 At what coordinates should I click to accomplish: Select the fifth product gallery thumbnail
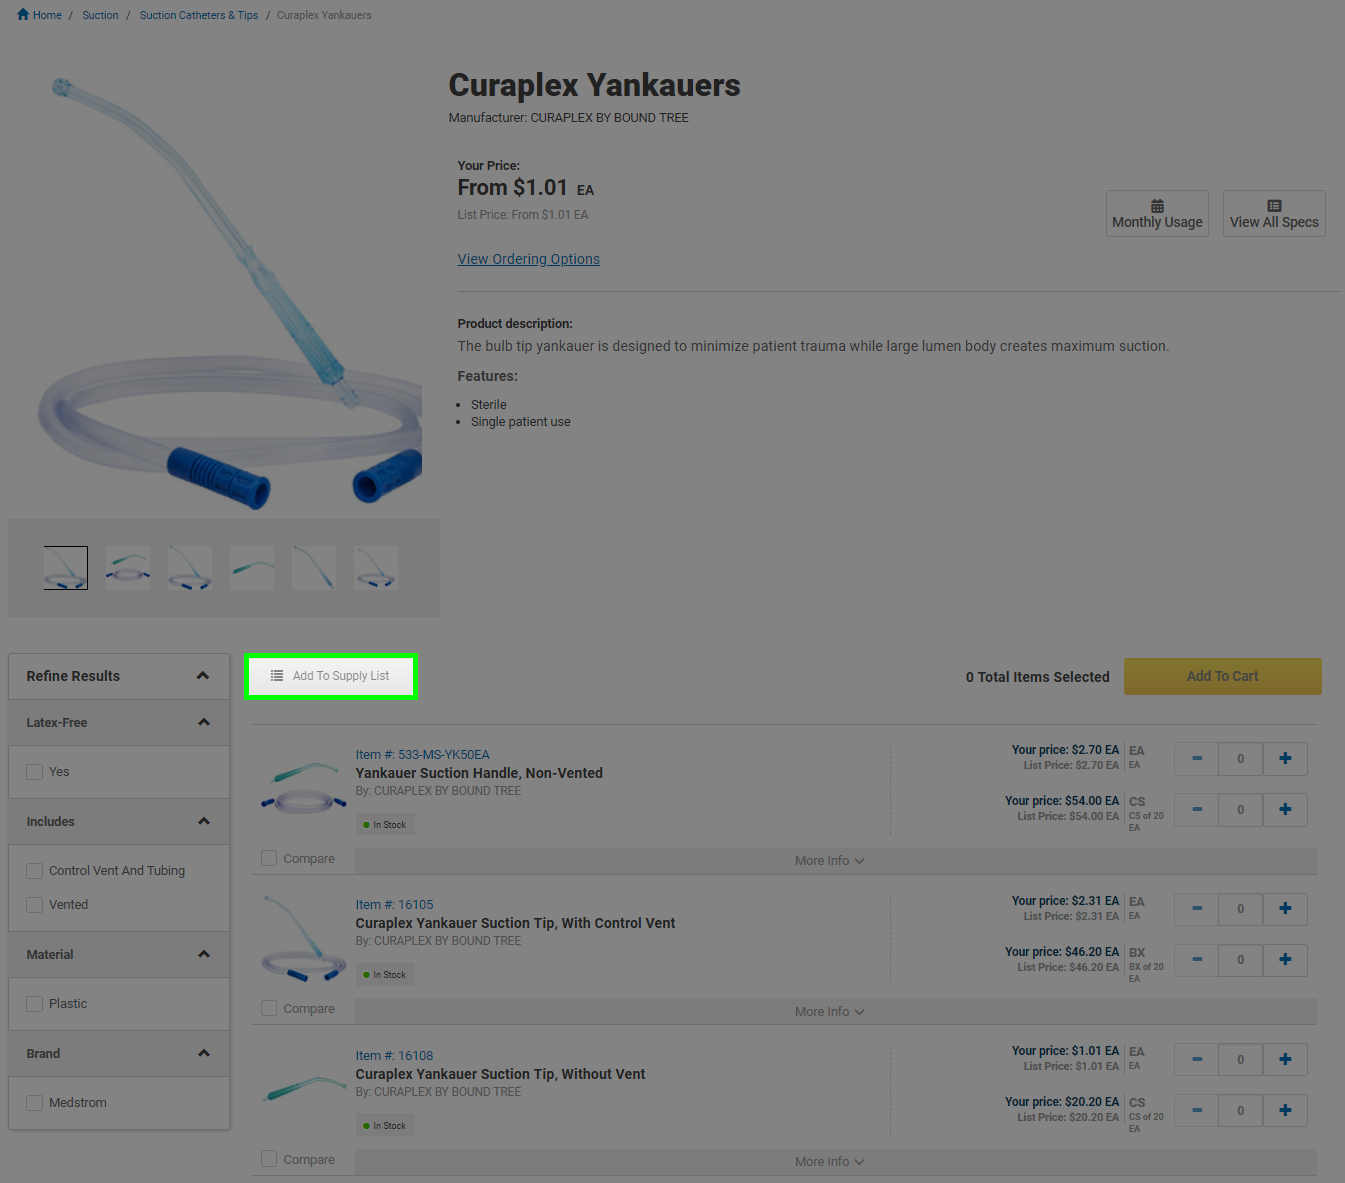point(314,568)
